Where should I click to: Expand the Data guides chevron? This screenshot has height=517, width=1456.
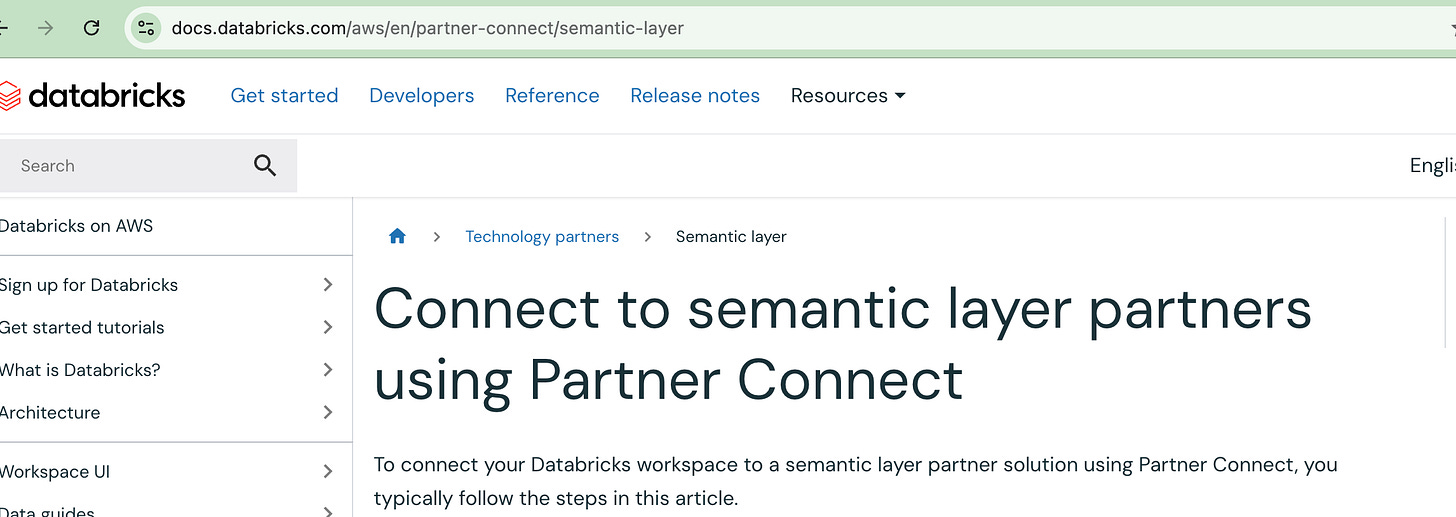(x=328, y=512)
